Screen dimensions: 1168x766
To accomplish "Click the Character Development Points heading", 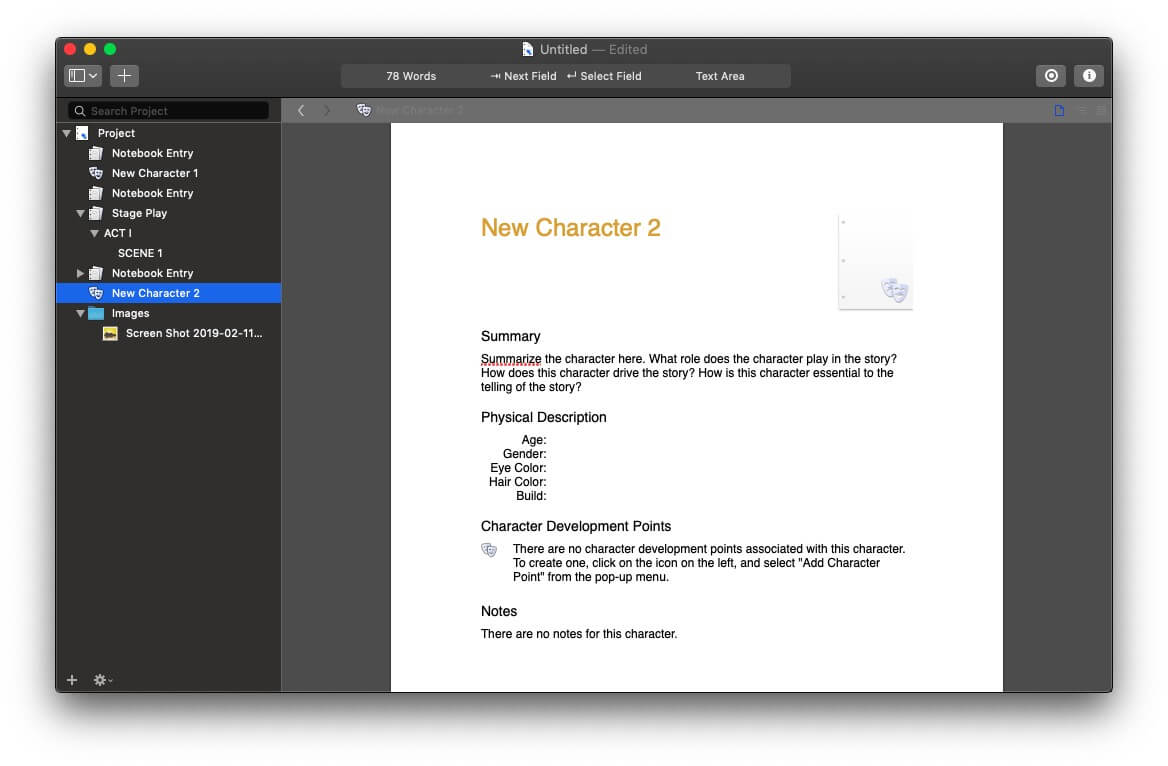I will 576,526.
